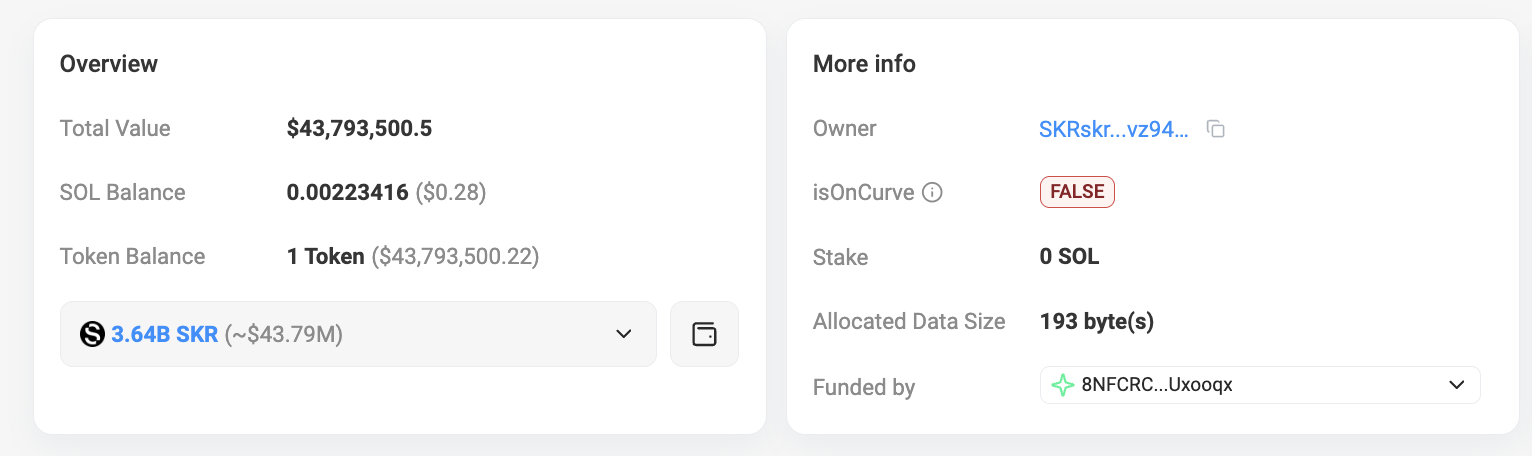Click the isOnCurve label
This screenshot has width=1532, height=456.
863,193
